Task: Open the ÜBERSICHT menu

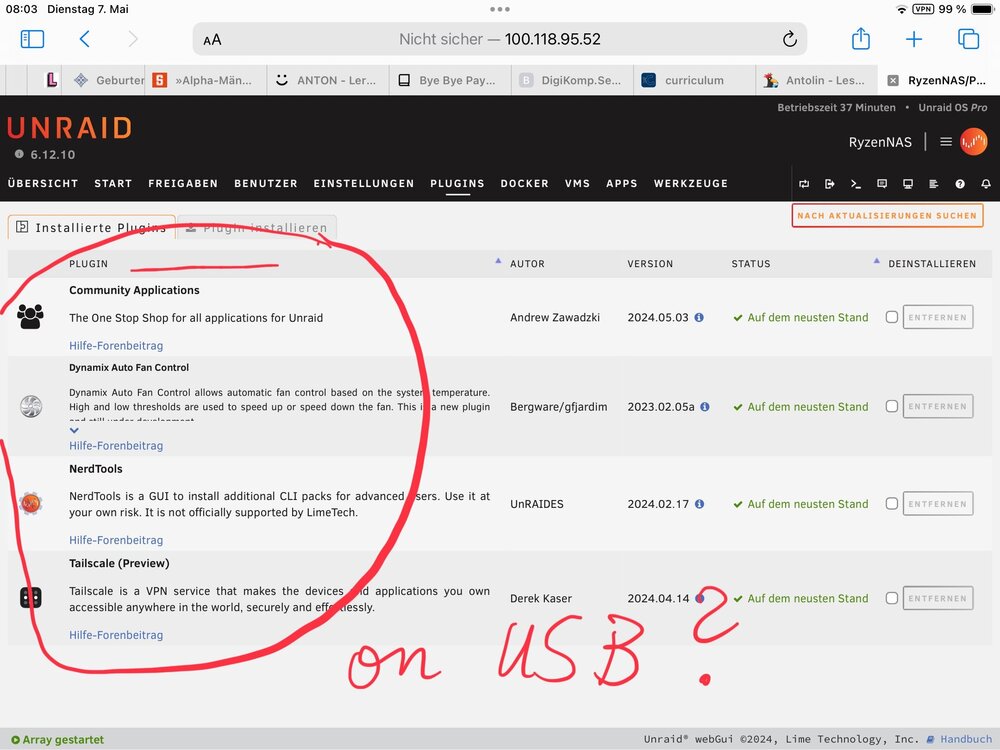Action: 43,184
